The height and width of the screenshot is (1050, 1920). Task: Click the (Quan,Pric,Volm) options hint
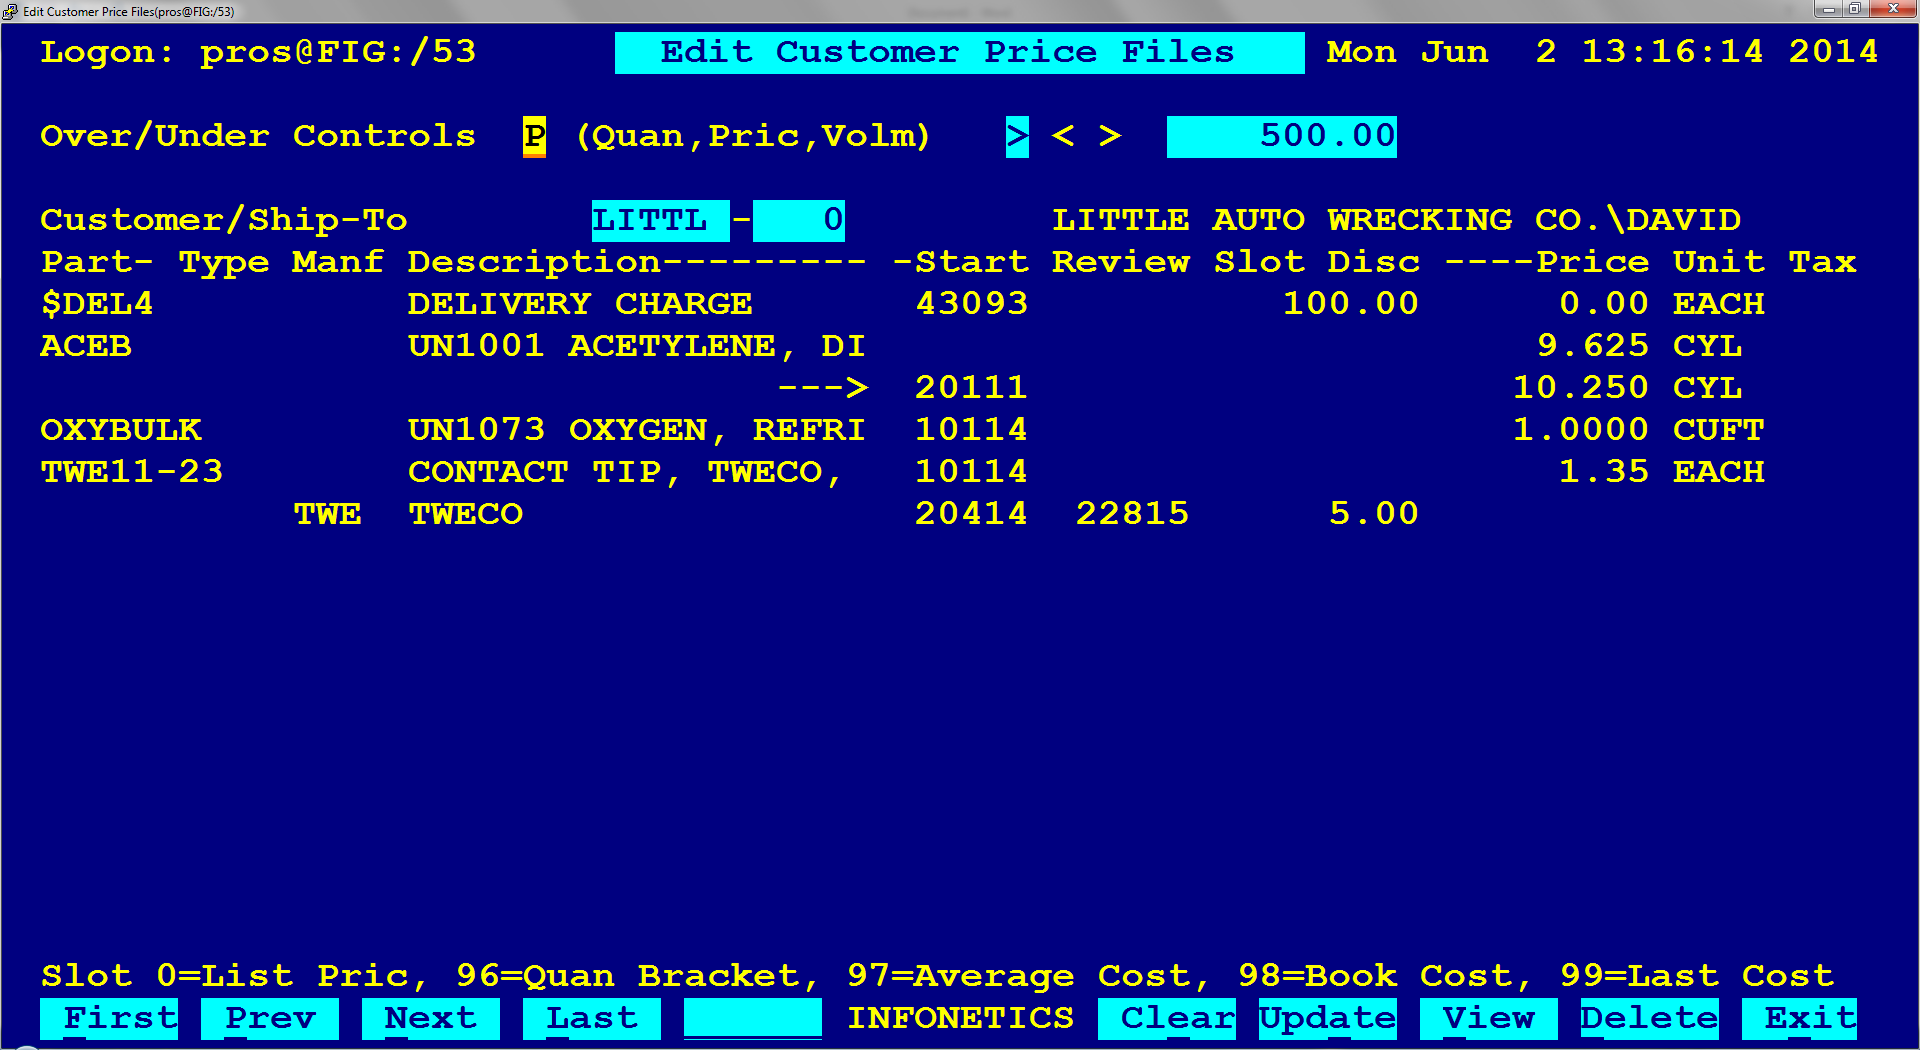(x=753, y=136)
